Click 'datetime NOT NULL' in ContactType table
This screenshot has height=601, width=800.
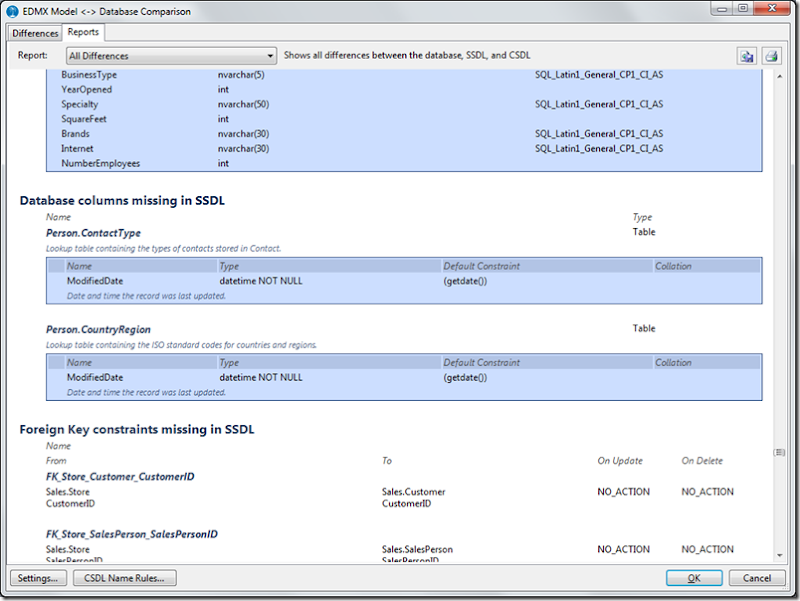(261, 281)
